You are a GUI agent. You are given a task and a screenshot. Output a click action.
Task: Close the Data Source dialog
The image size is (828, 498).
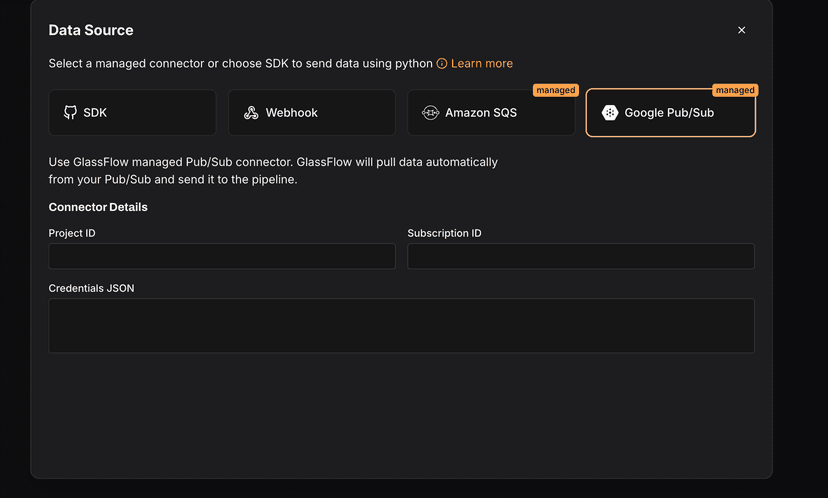click(741, 30)
